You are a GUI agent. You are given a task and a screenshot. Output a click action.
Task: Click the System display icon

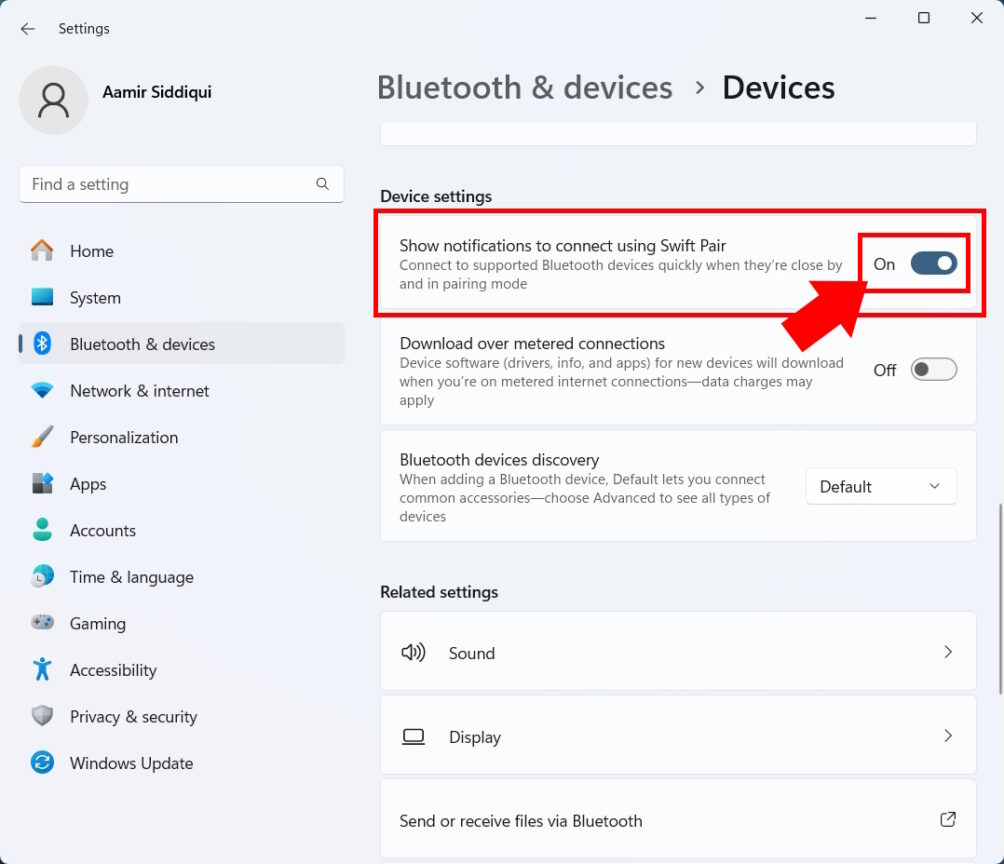coord(43,297)
